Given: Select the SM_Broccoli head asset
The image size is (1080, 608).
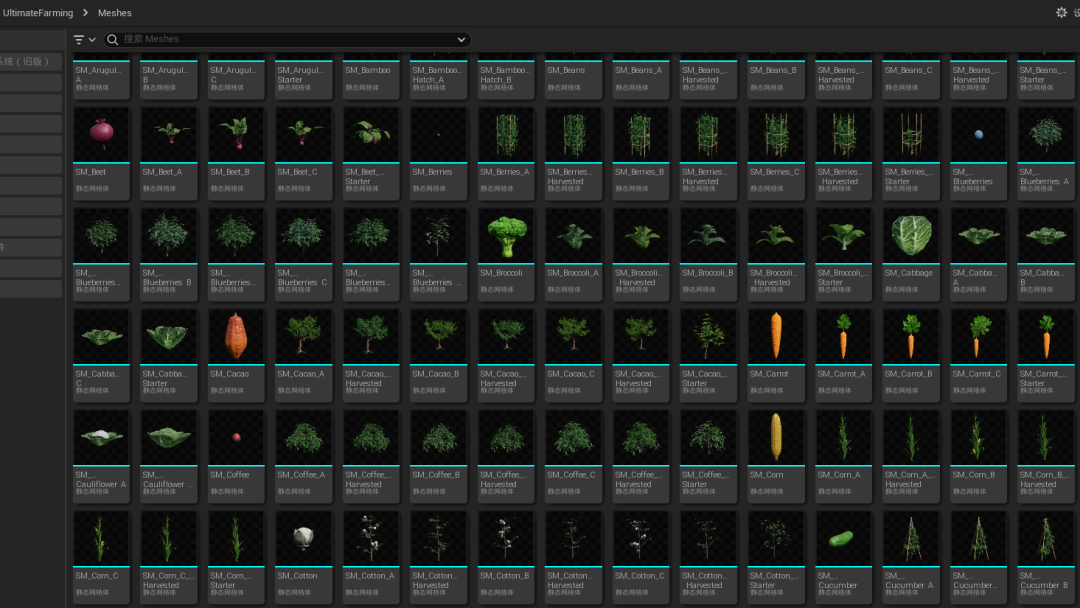Looking at the screenshot, I should tap(506, 254).
